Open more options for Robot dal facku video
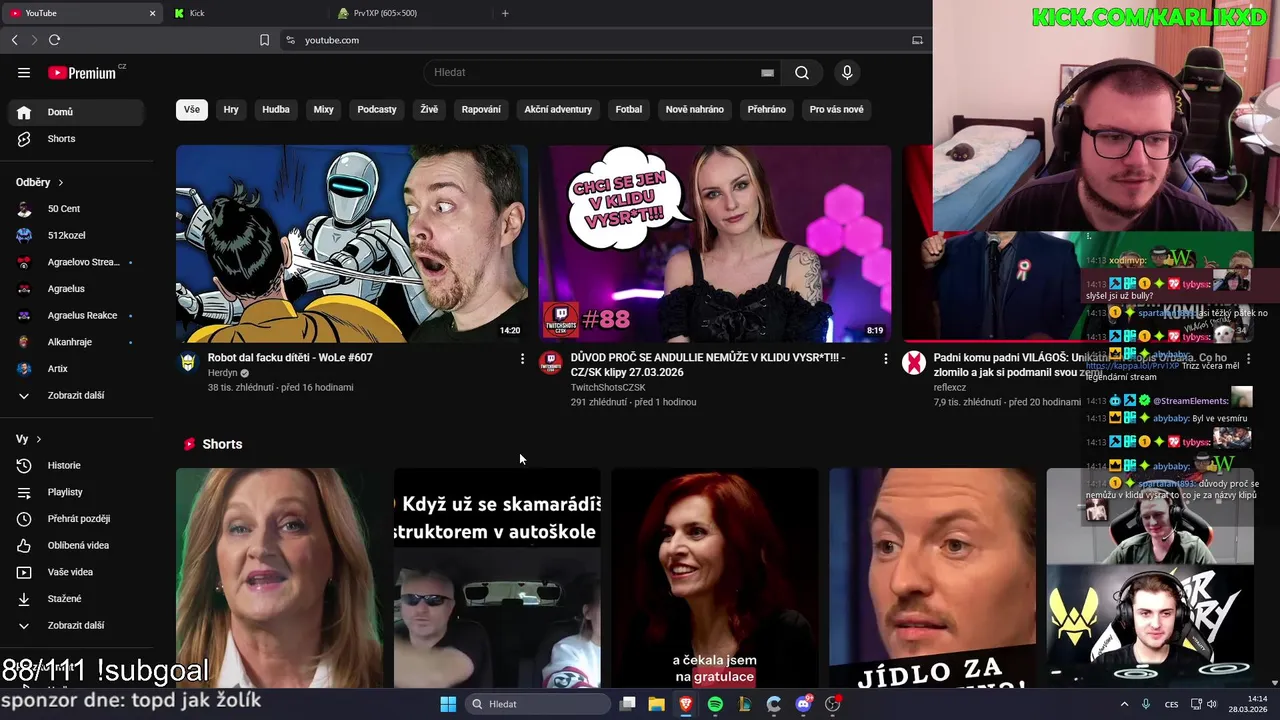This screenshot has width=1280, height=720. [x=522, y=358]
